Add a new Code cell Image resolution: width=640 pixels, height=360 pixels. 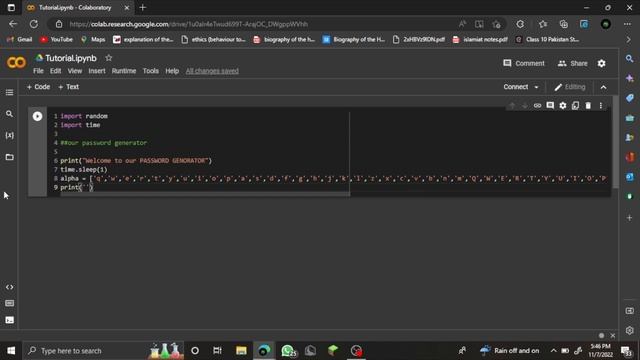click(38, 87)
